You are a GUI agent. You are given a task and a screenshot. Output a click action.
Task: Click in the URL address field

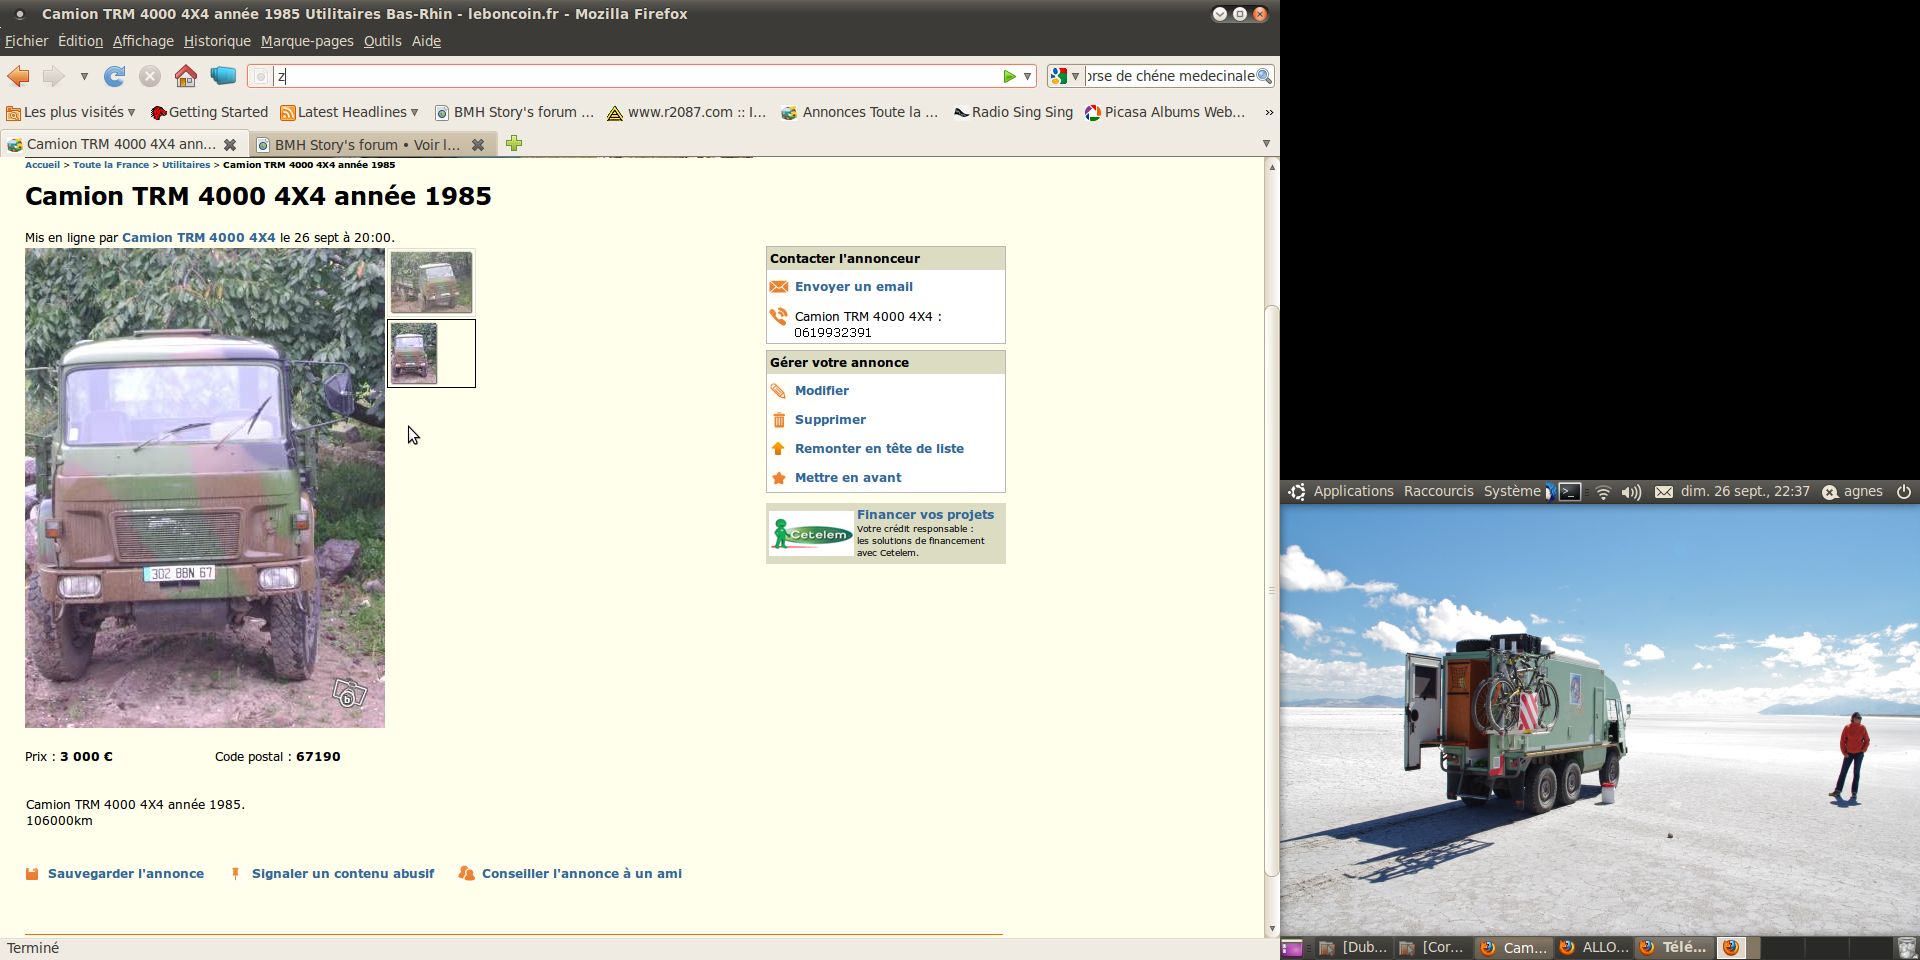640,76
